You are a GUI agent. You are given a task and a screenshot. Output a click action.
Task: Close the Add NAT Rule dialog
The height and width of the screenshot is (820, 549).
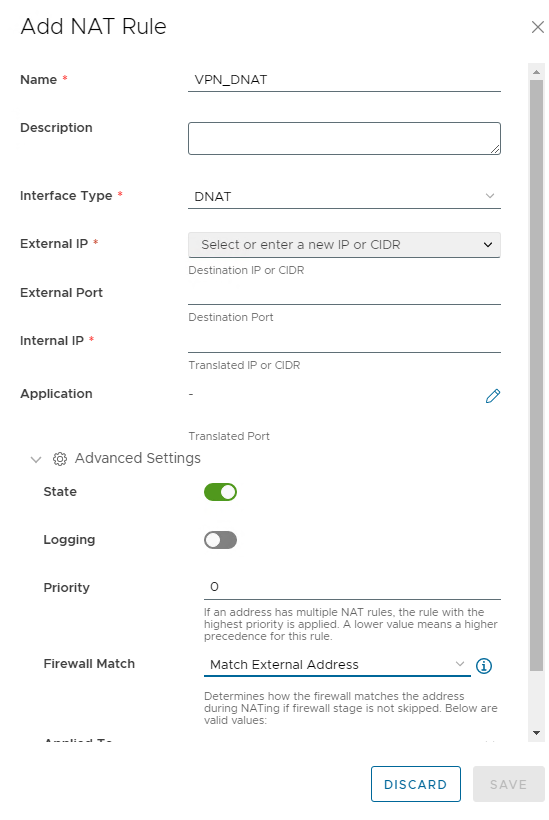coord(537,27)
